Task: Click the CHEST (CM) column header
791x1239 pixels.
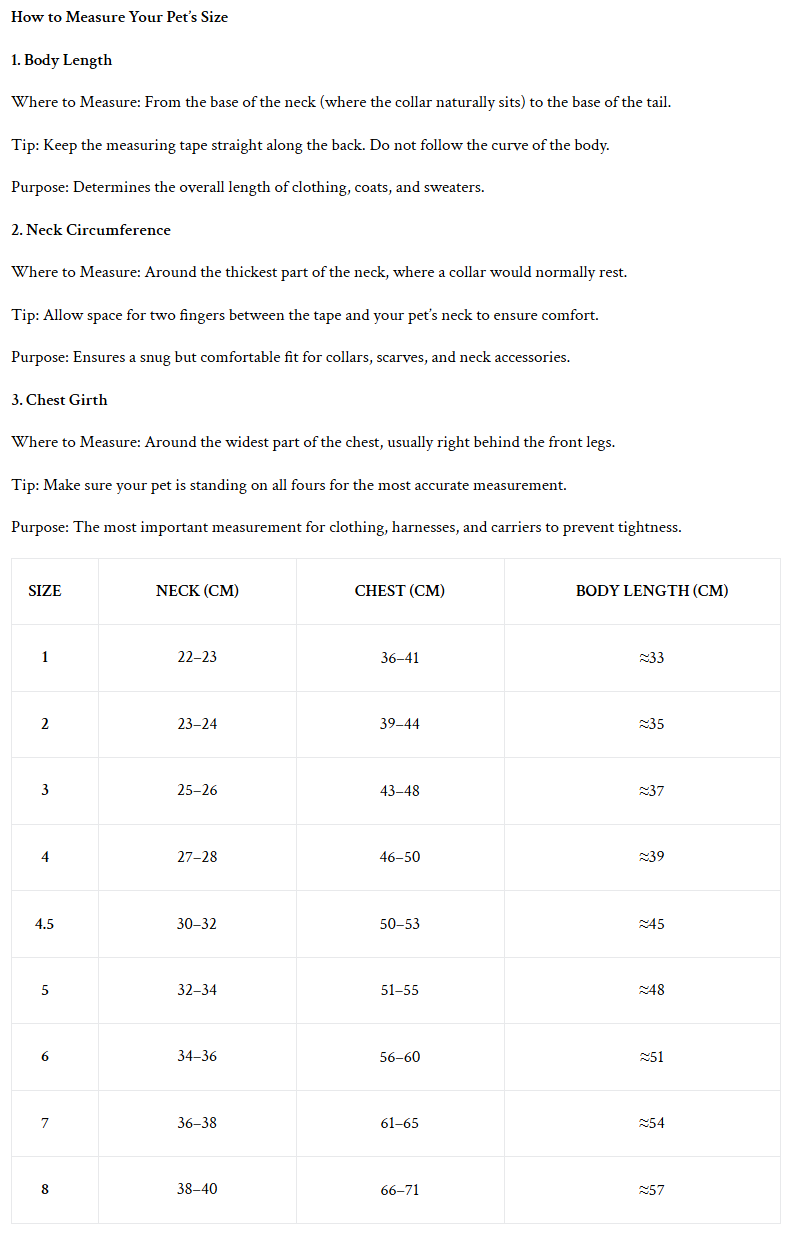Action: pos(400,591)
